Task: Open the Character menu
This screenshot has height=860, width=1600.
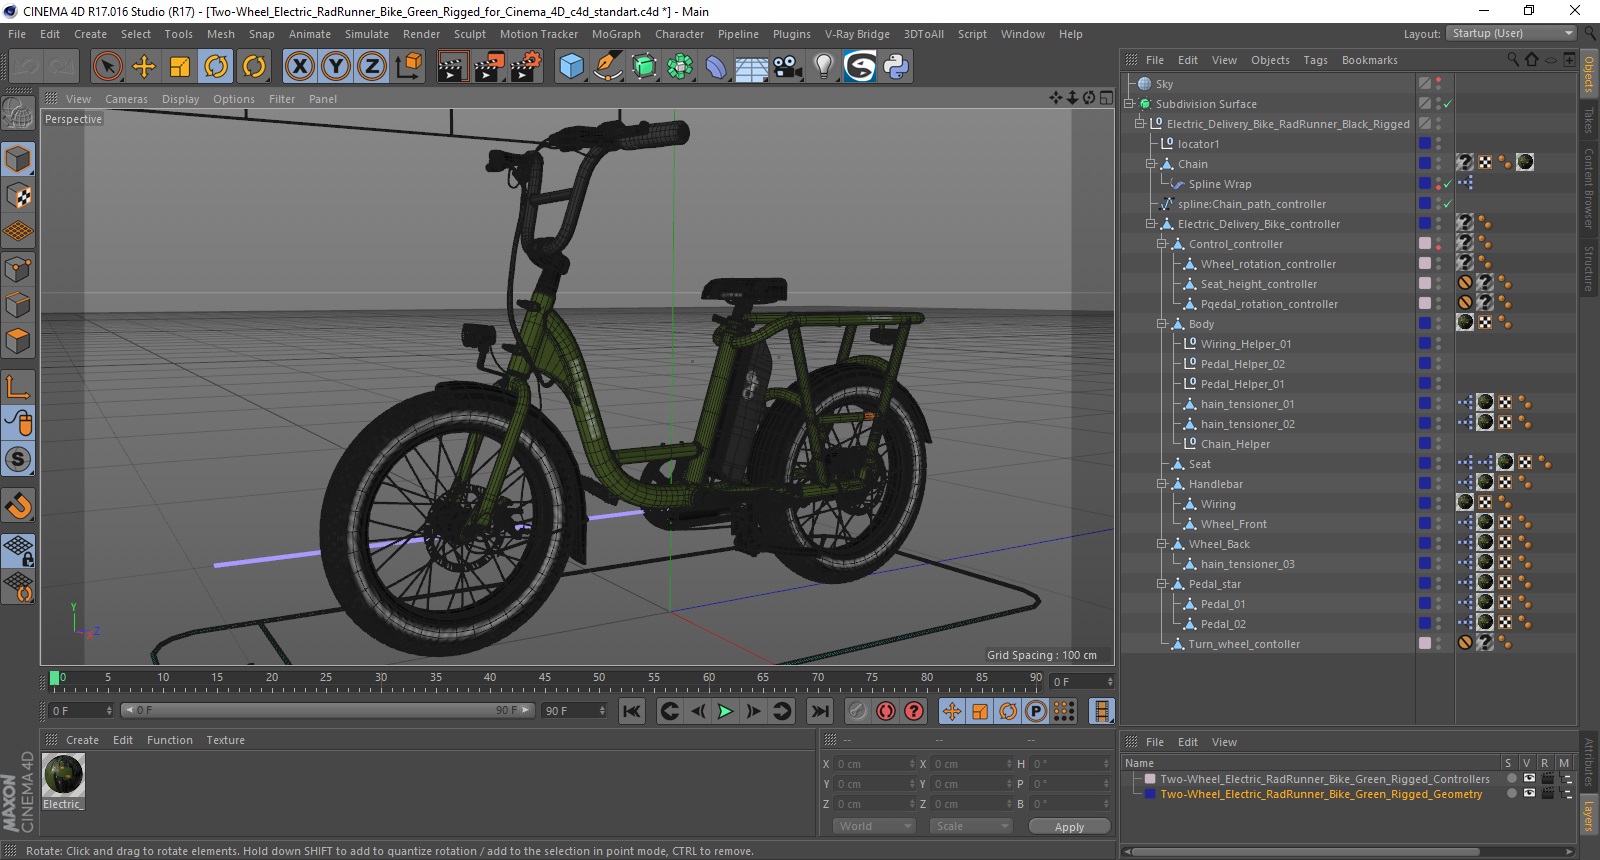Action: pyautogui.click(x=680, y=34)
